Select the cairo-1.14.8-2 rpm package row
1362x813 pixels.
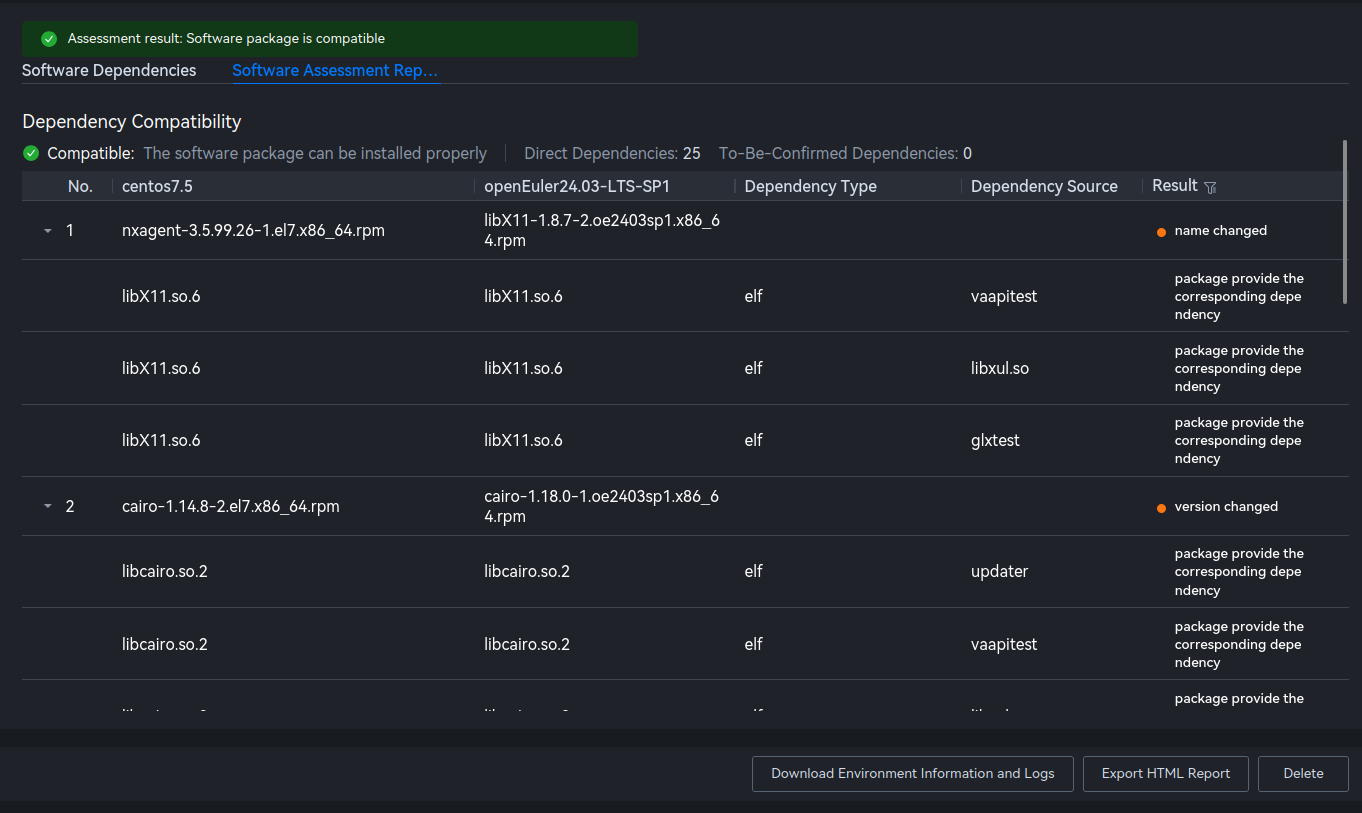click(230, 507)
